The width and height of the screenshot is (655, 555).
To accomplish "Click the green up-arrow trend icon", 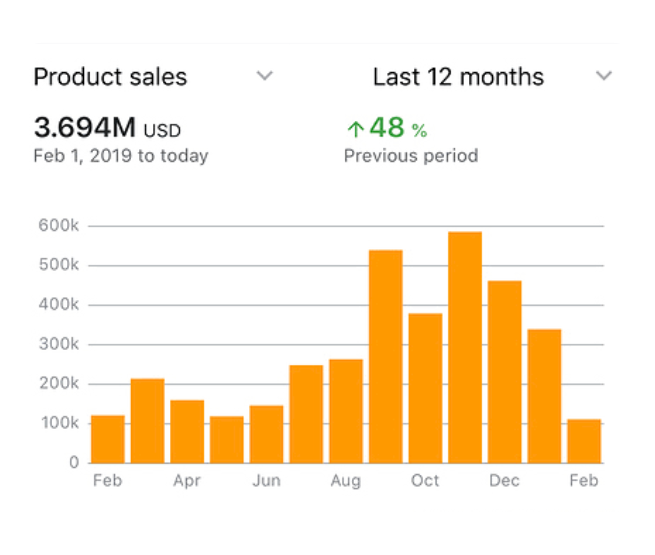I will [354, 129].
